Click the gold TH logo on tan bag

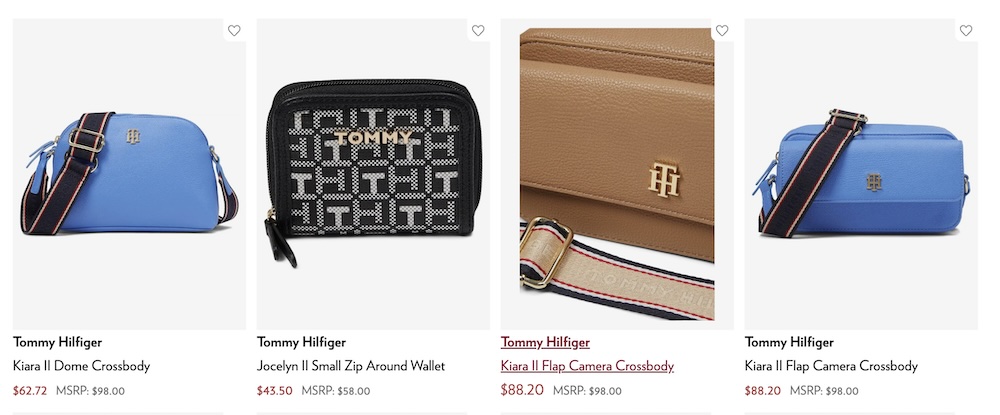pyautogui.click(x=664, y=179)
